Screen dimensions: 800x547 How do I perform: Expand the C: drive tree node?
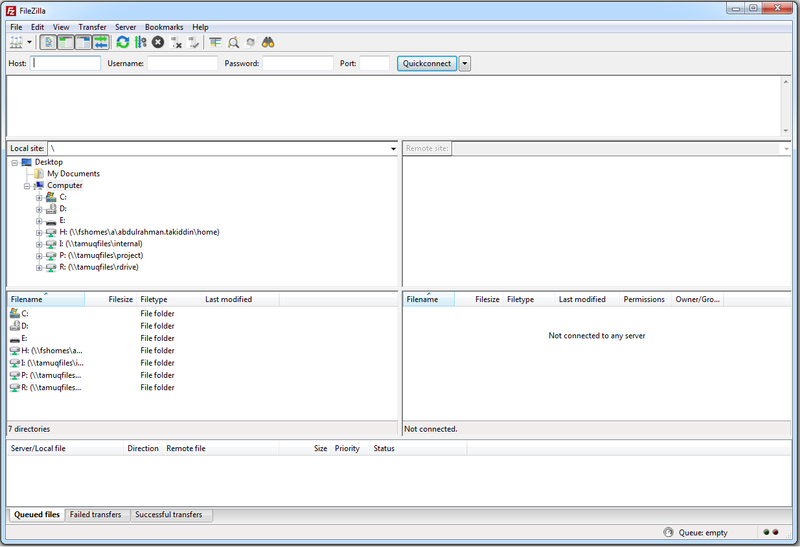tap(39, 197)
